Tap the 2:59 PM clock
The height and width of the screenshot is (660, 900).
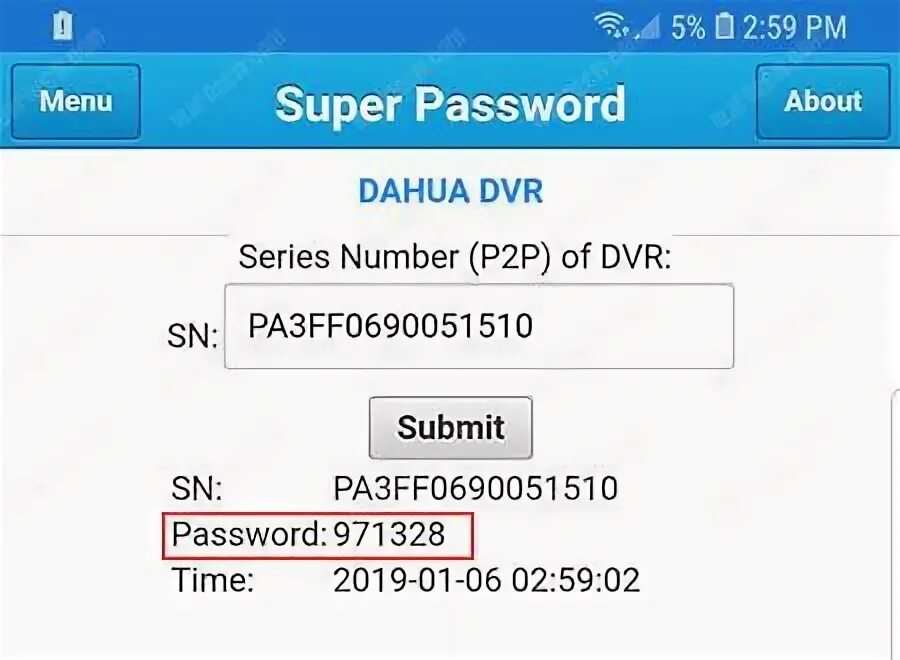tap(794, 27)
